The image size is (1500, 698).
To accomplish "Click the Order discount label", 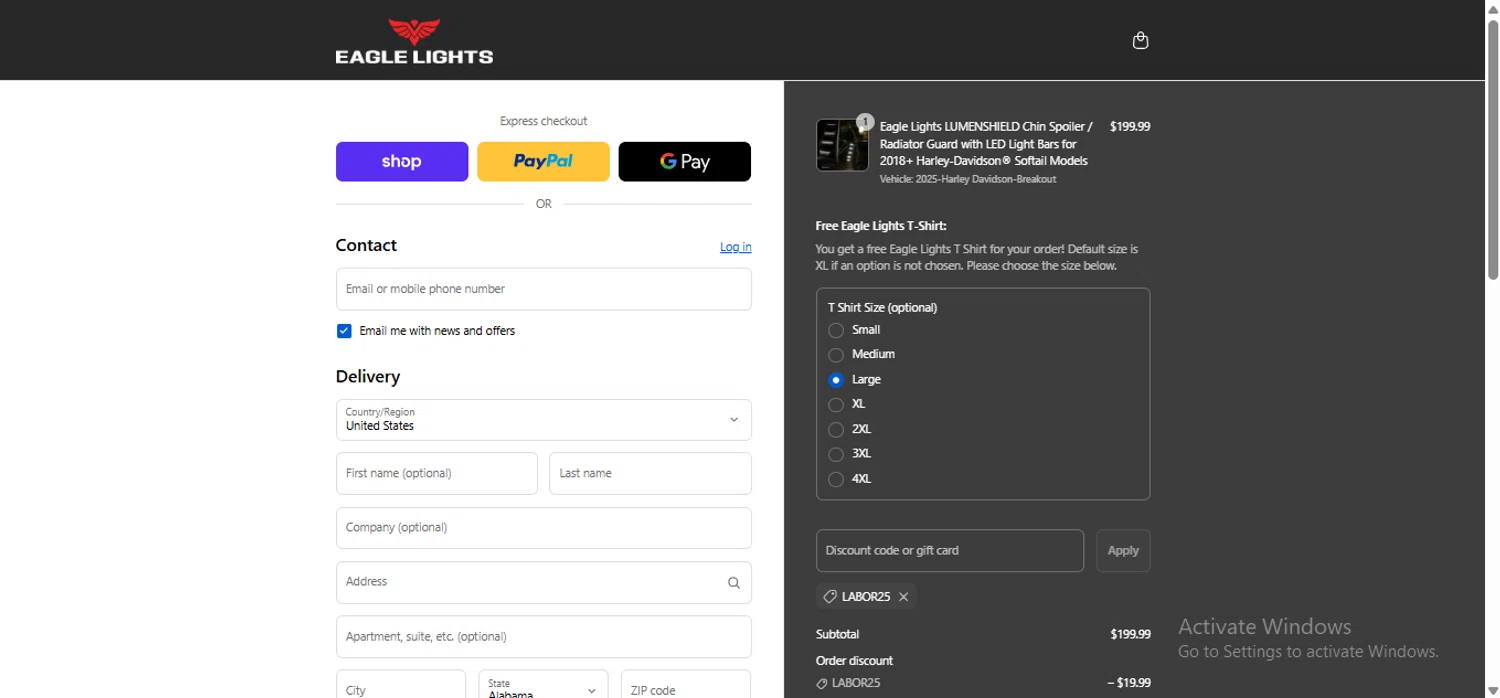I will tap(855, 661).
